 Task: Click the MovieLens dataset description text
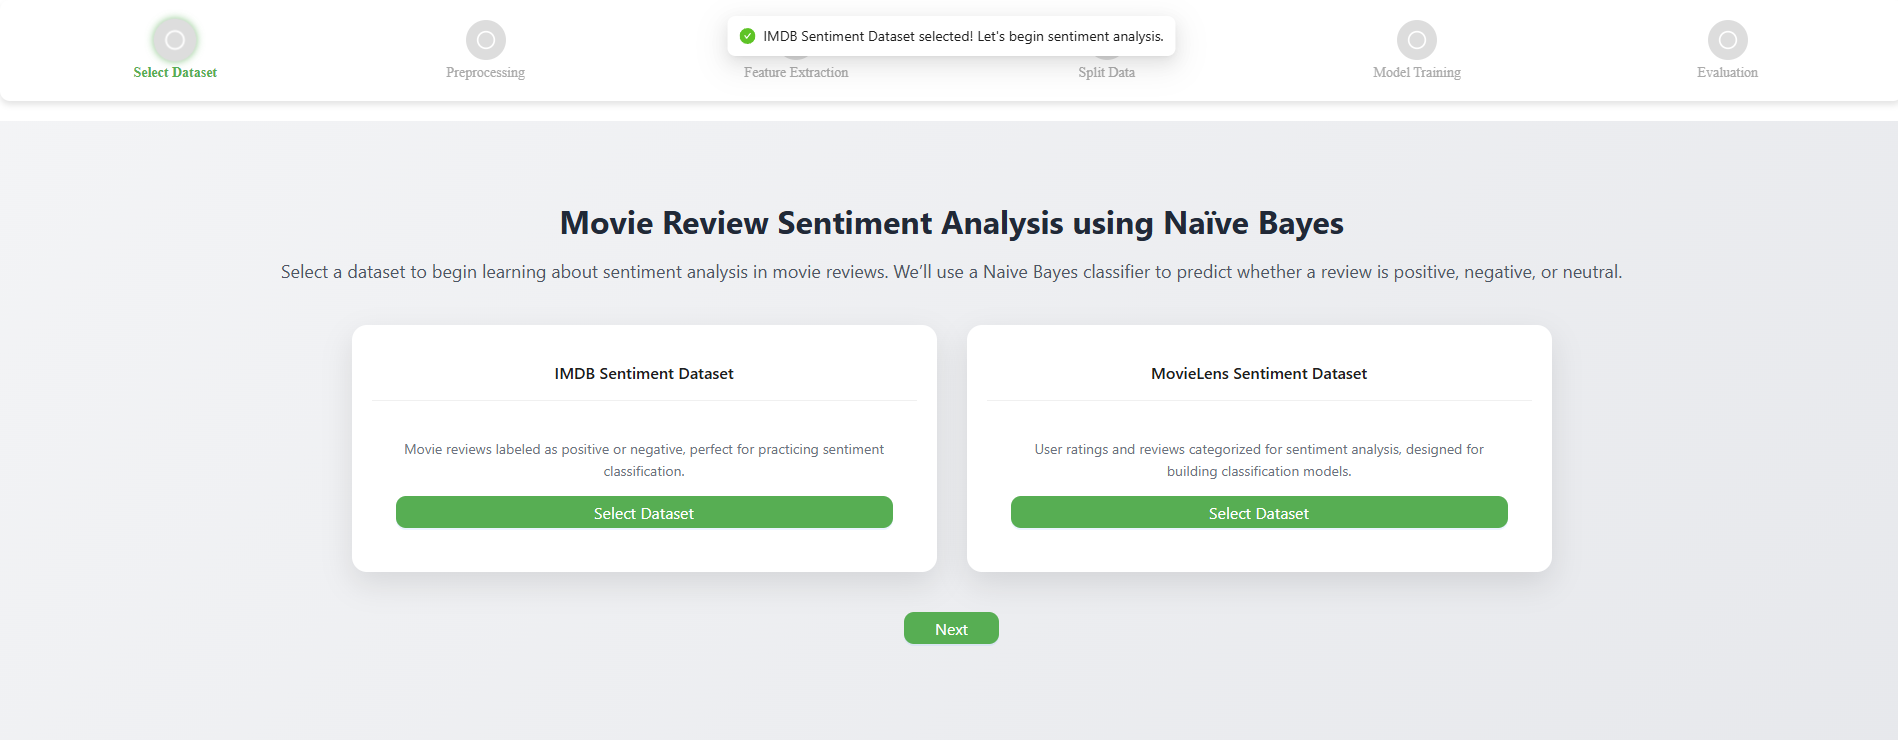(x=1259, y=460)
